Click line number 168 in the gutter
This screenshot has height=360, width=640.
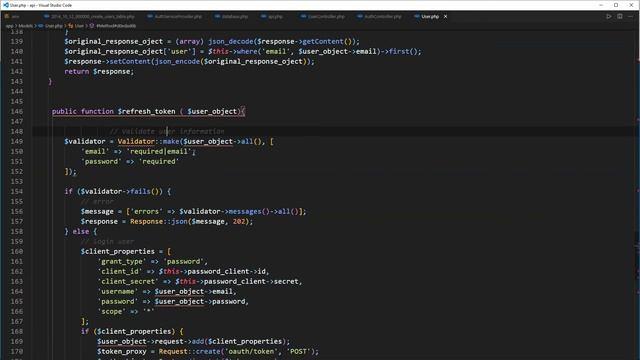click(x=16, y=331)
